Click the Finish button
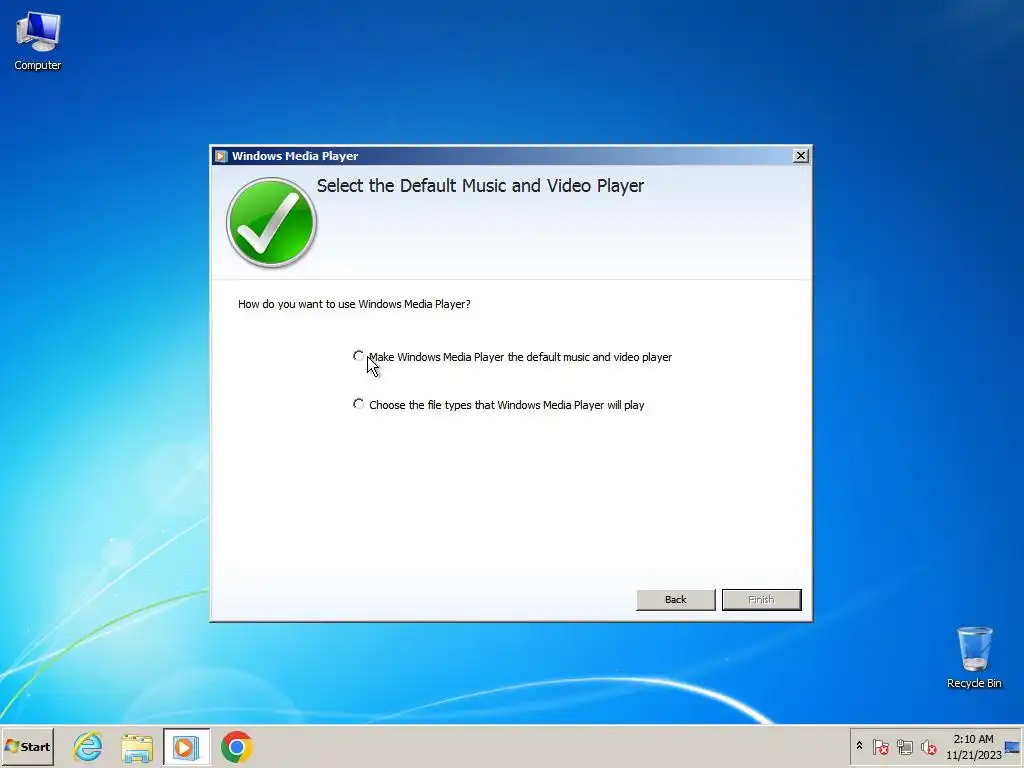 [761, 600]
